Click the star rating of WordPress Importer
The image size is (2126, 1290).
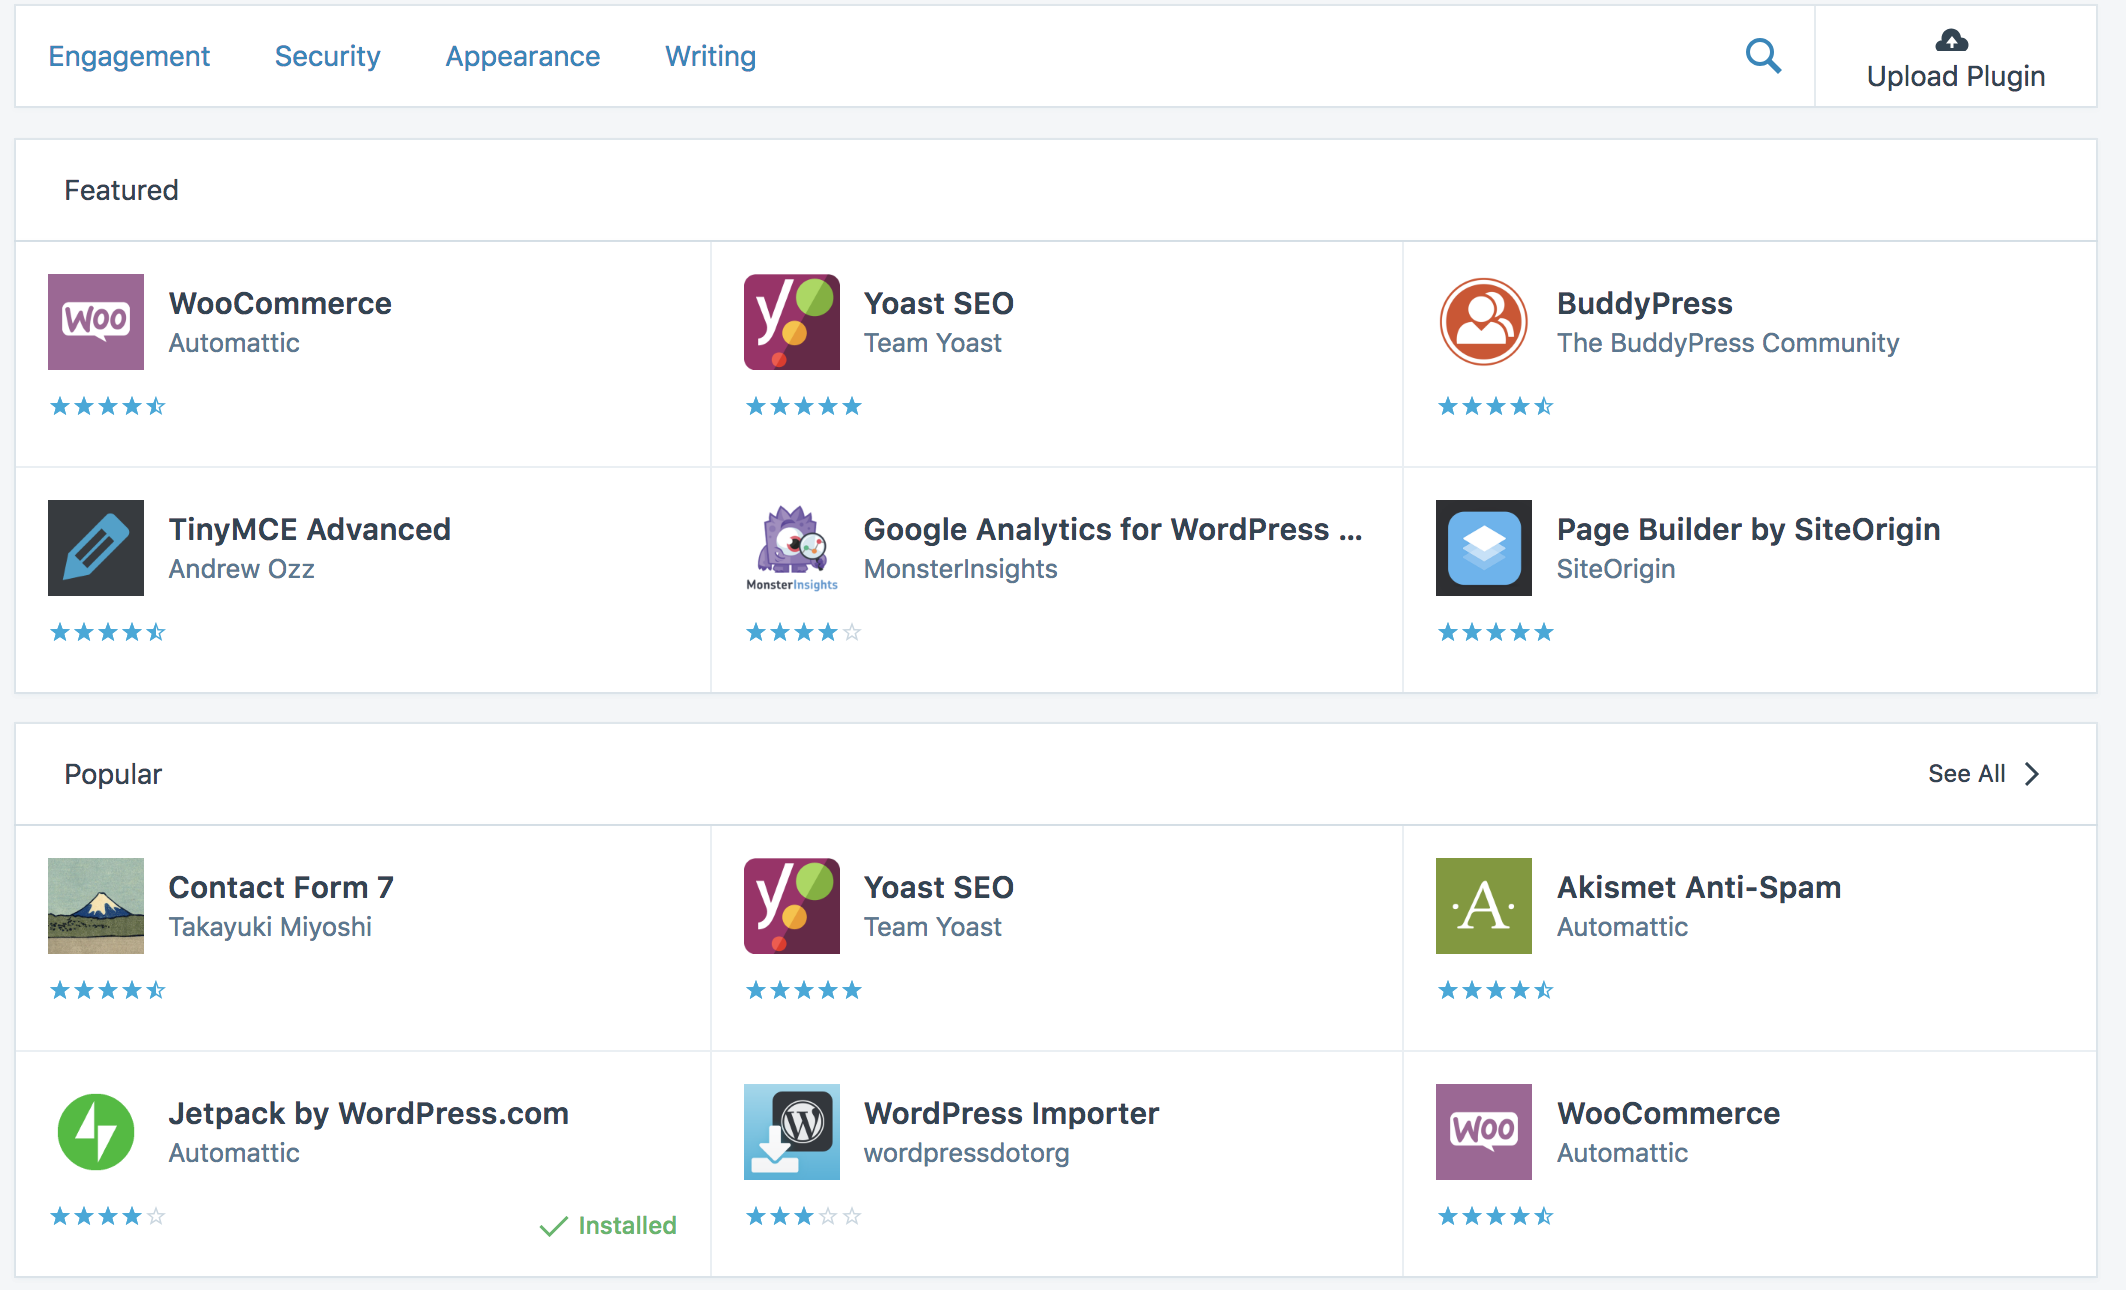click(x=803, y=1216)
